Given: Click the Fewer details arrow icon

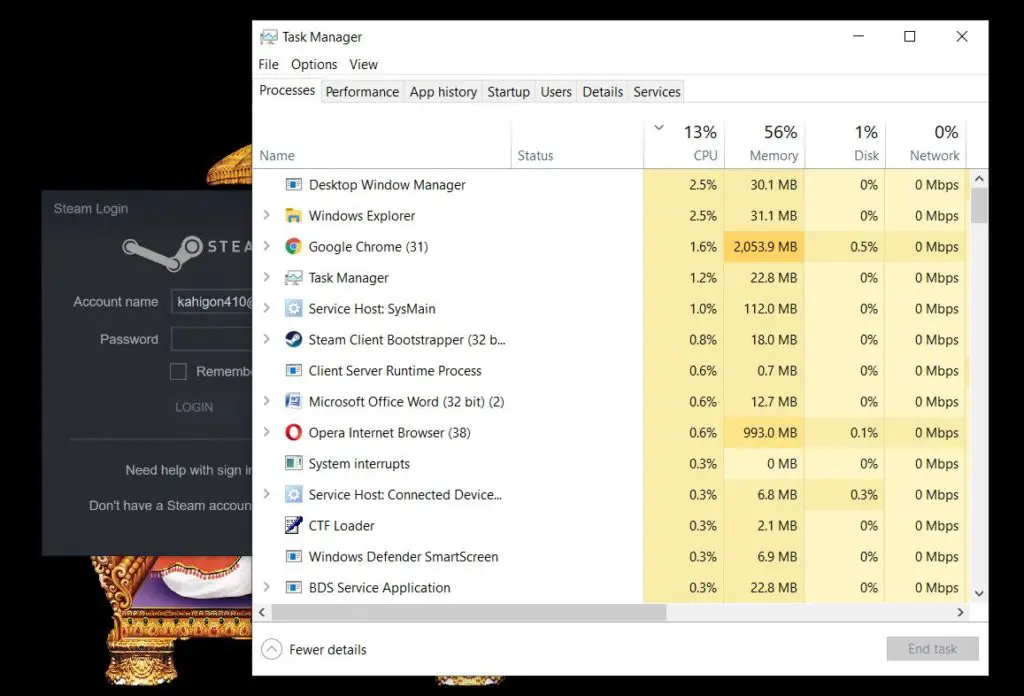Looking at the screenshot, I should click(x=272, y=649).
